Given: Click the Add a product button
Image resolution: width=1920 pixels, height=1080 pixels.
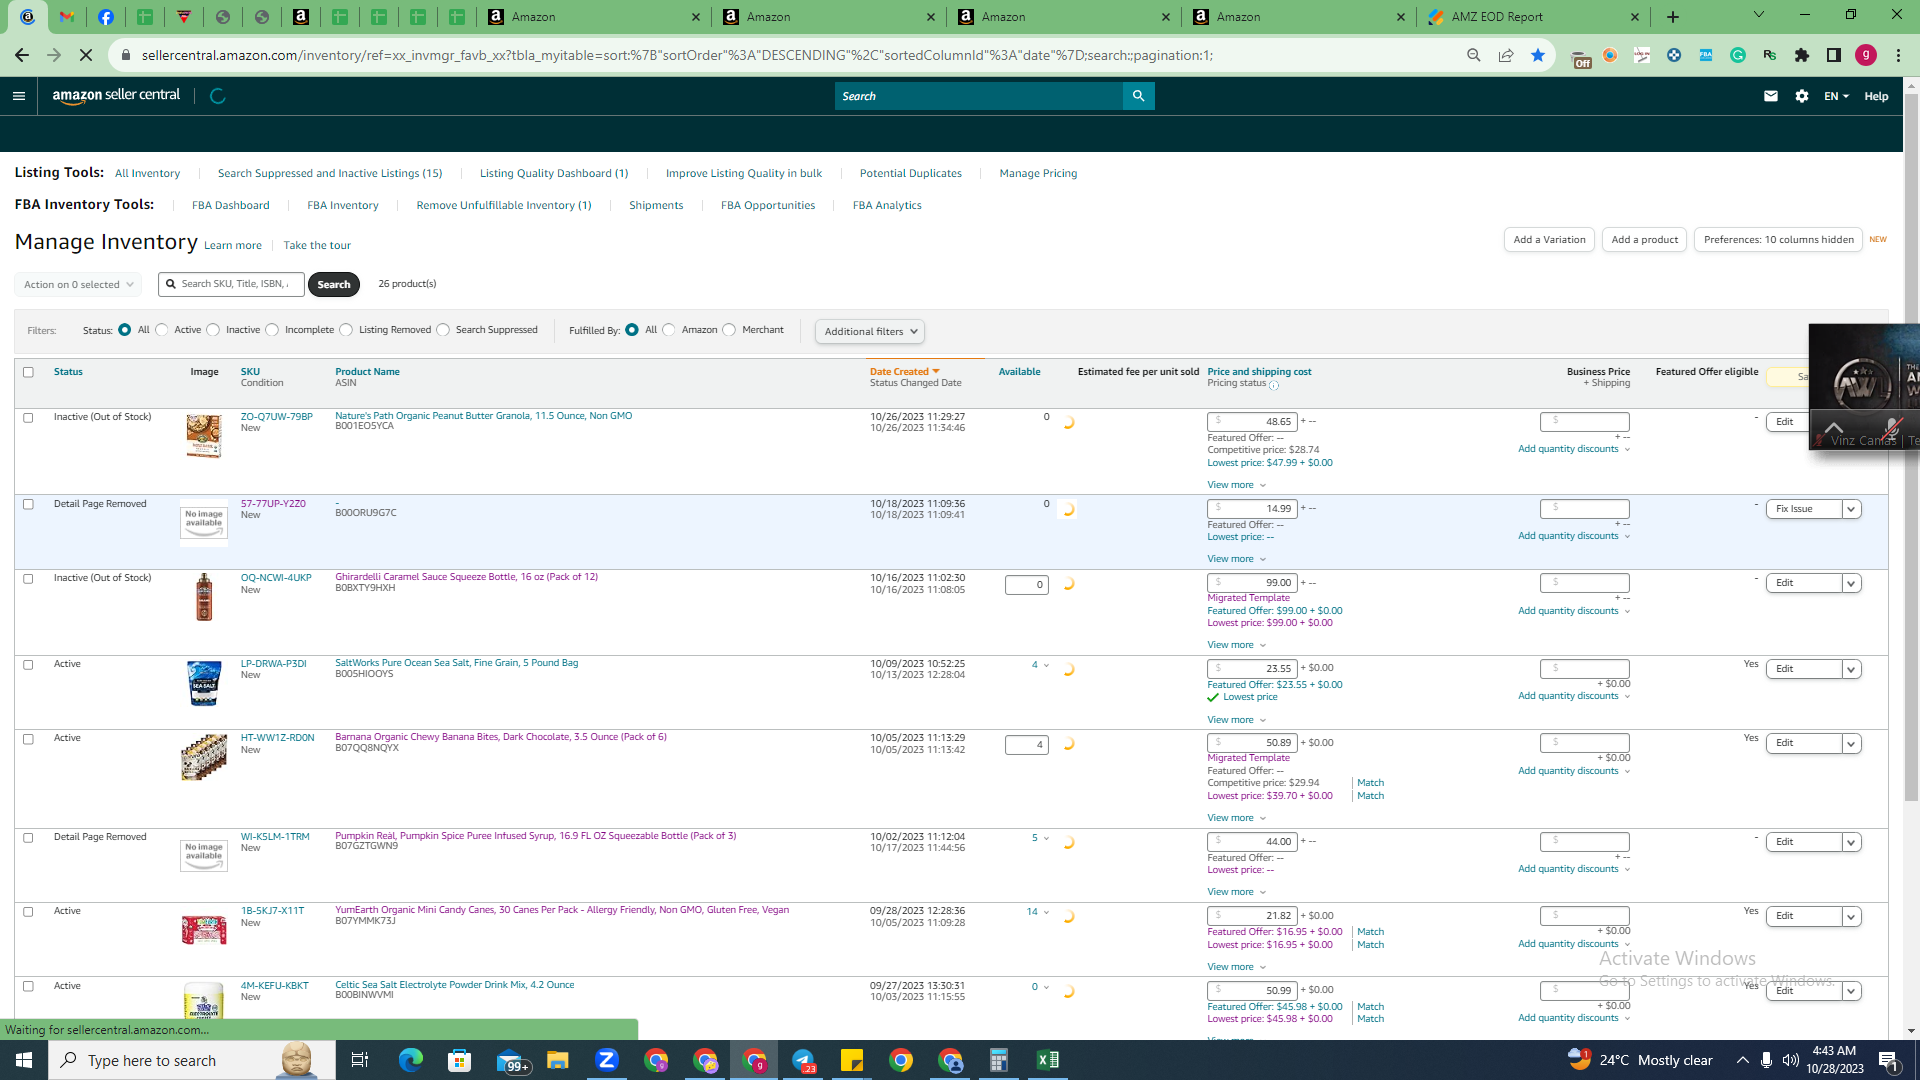Looking at the screenshot, I should (x=1644, y=240).
